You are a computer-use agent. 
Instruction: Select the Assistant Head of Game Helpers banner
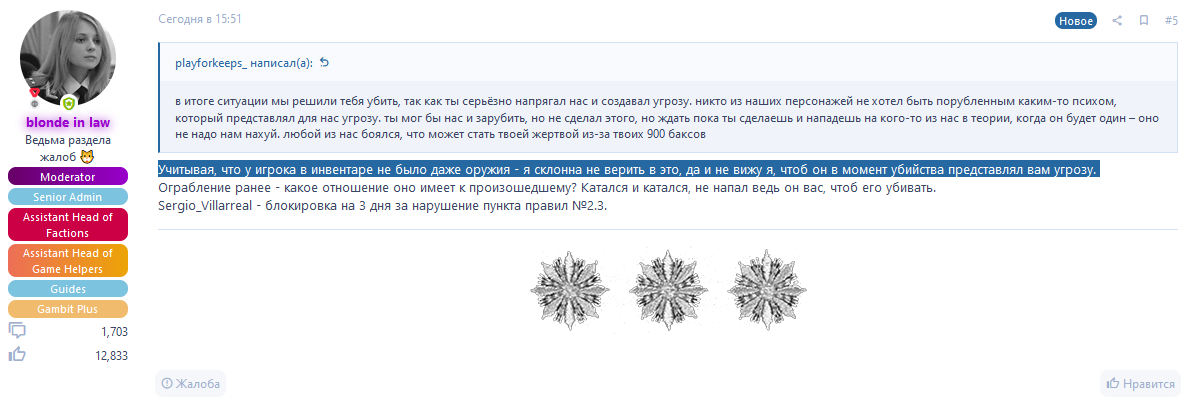(x=68, y=260)
